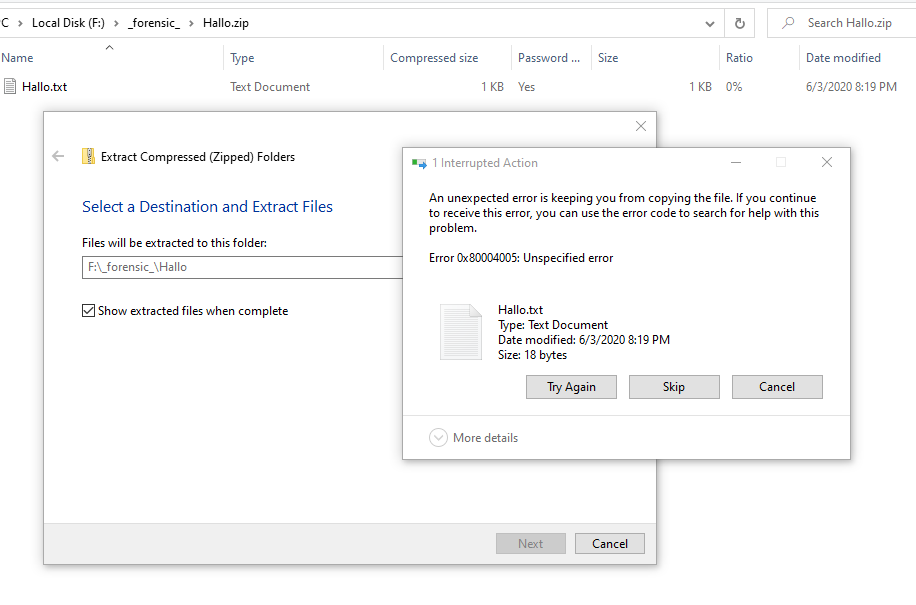Click the Interrupted Action transfer icon

(x=419, y=163)
